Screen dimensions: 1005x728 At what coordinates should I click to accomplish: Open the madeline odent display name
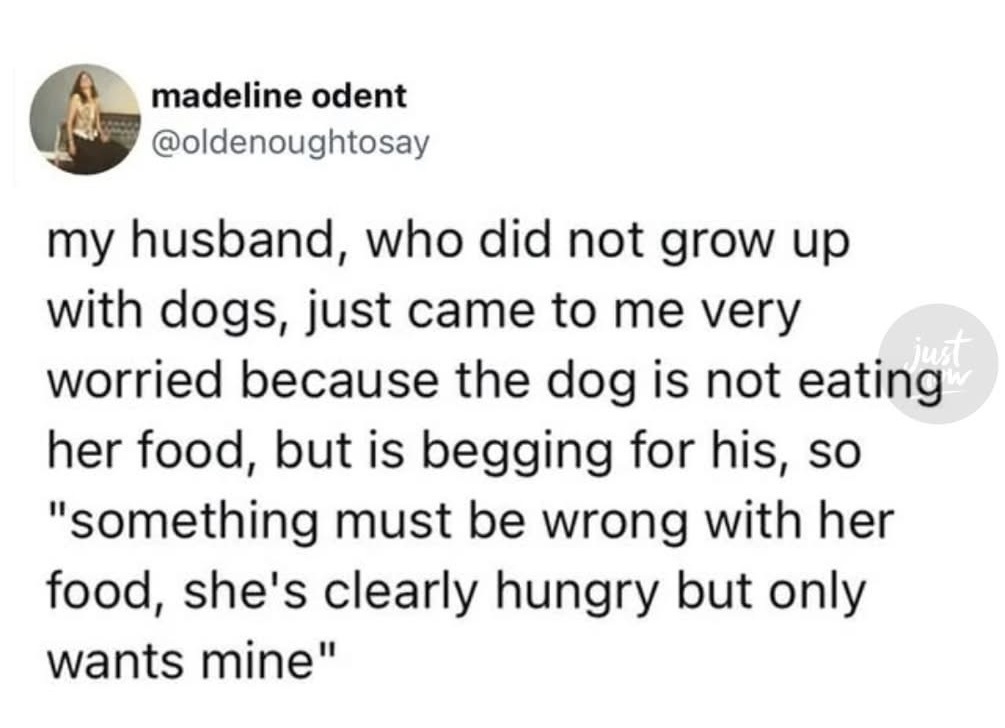279,97
